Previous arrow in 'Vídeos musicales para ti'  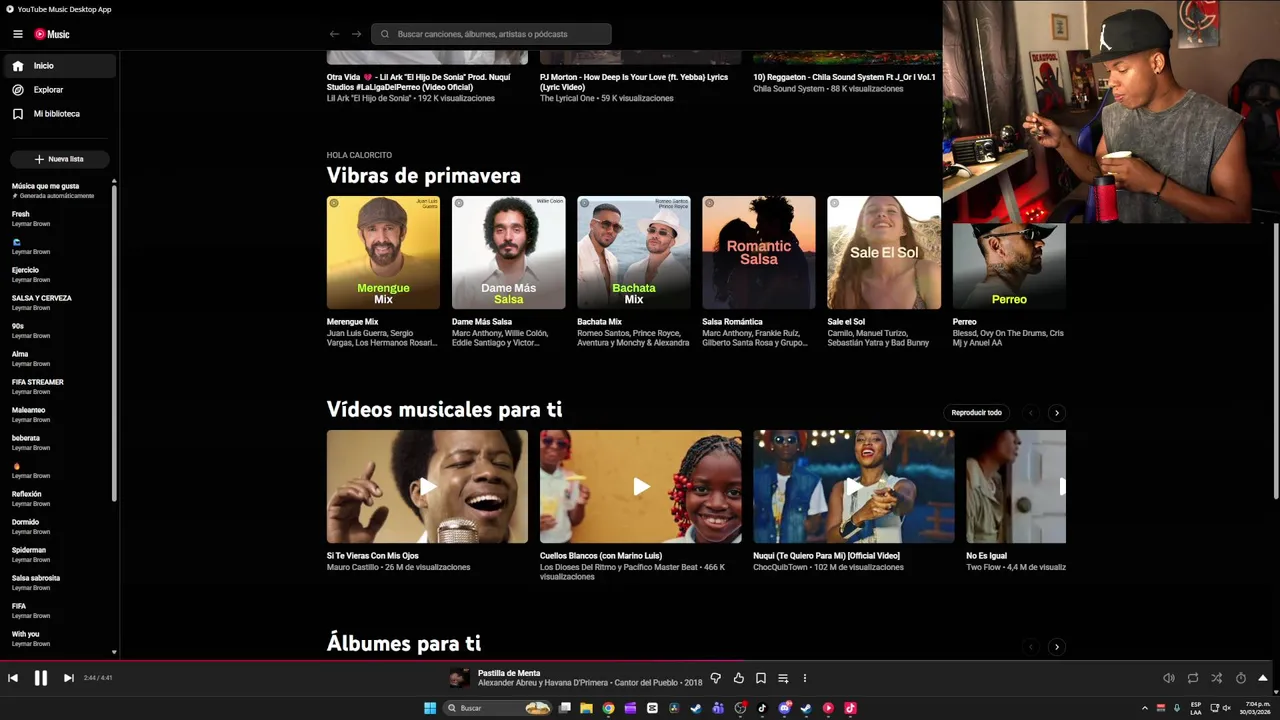1031,413
